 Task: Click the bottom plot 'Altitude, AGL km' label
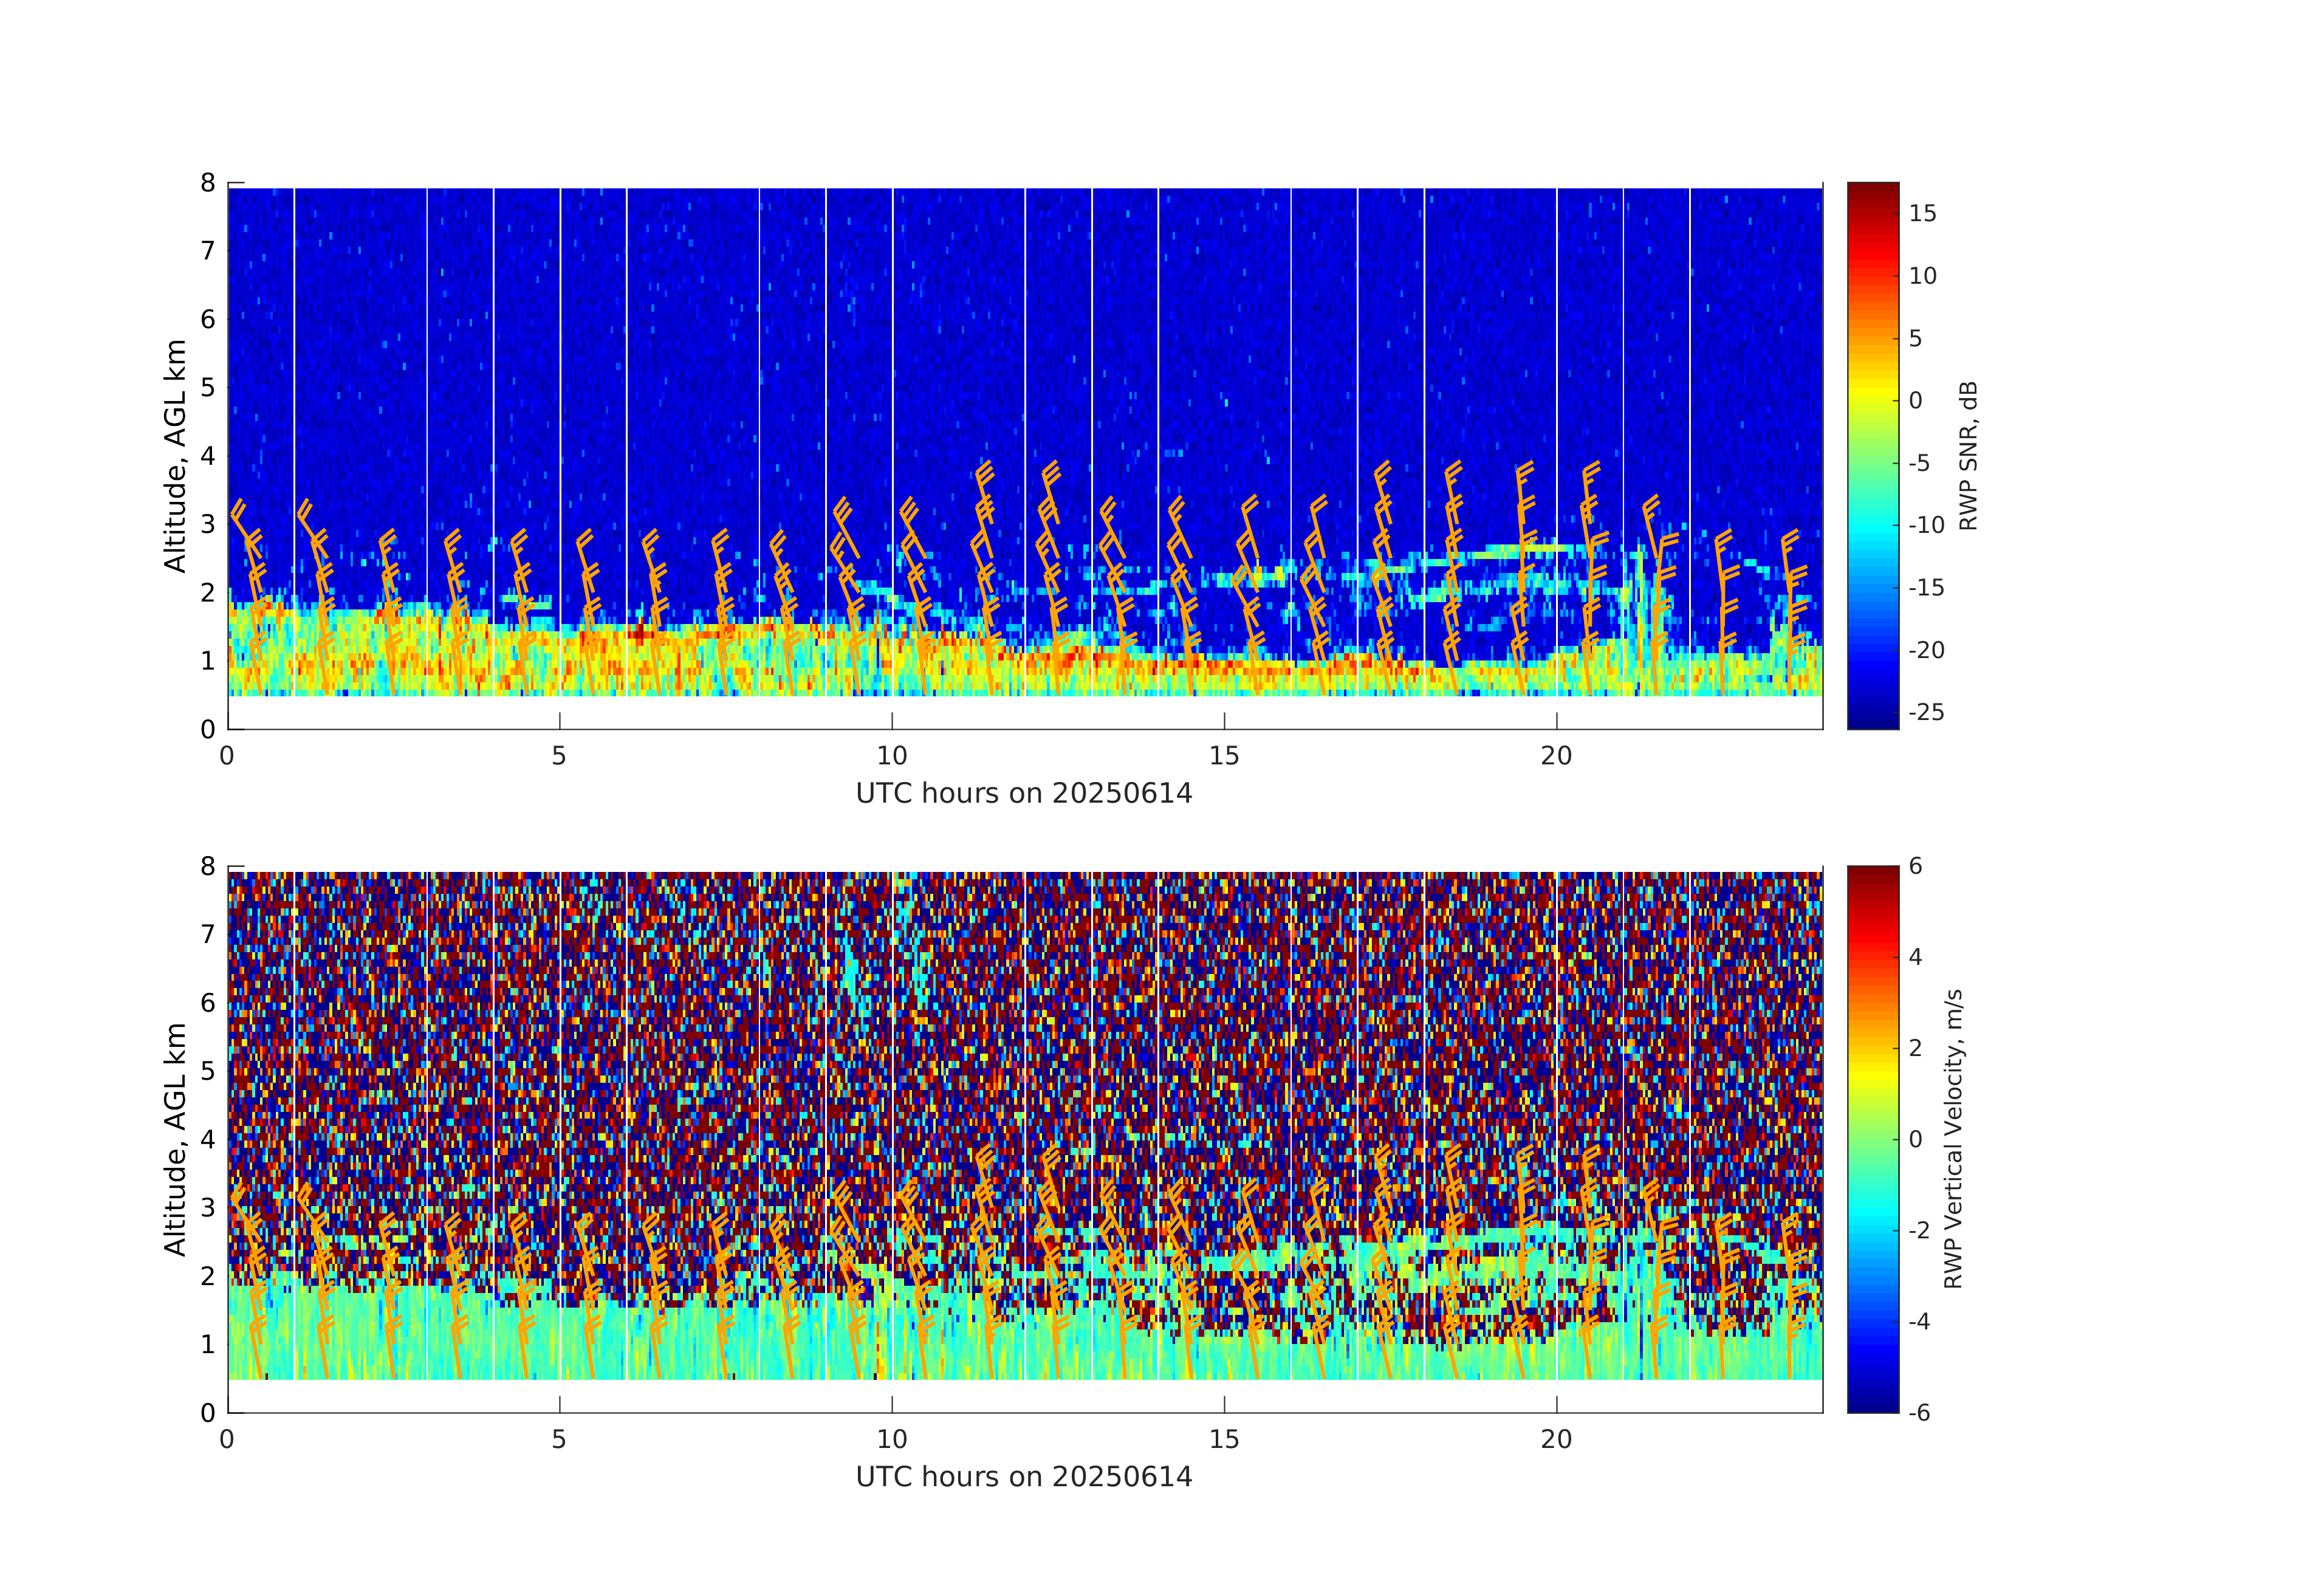point(175,1139)
